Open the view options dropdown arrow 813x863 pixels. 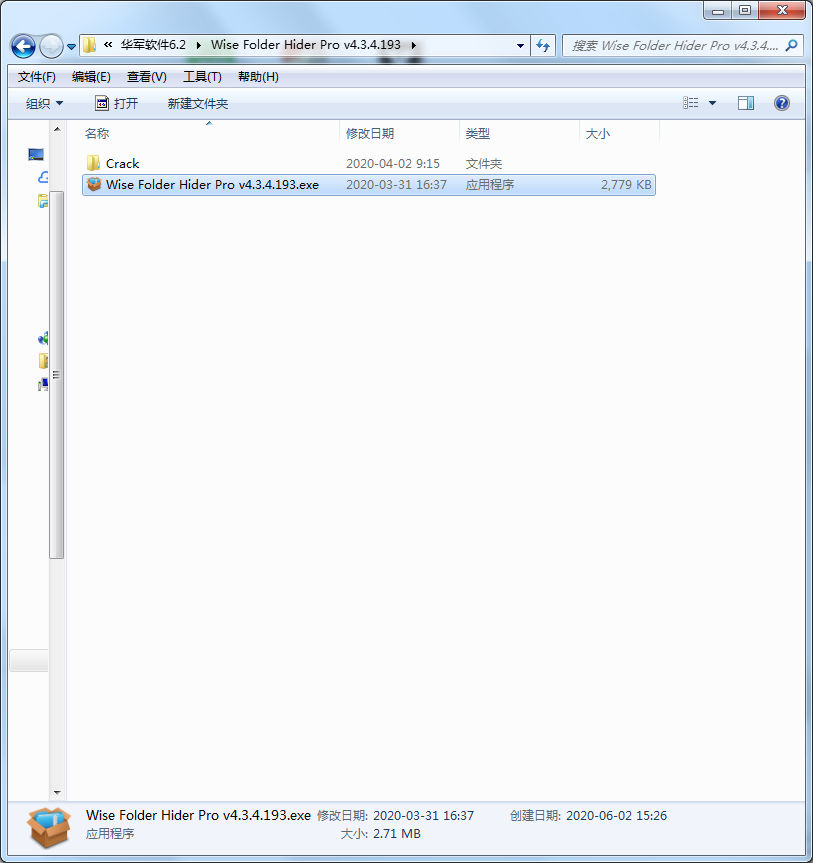[x=712, y=103]
